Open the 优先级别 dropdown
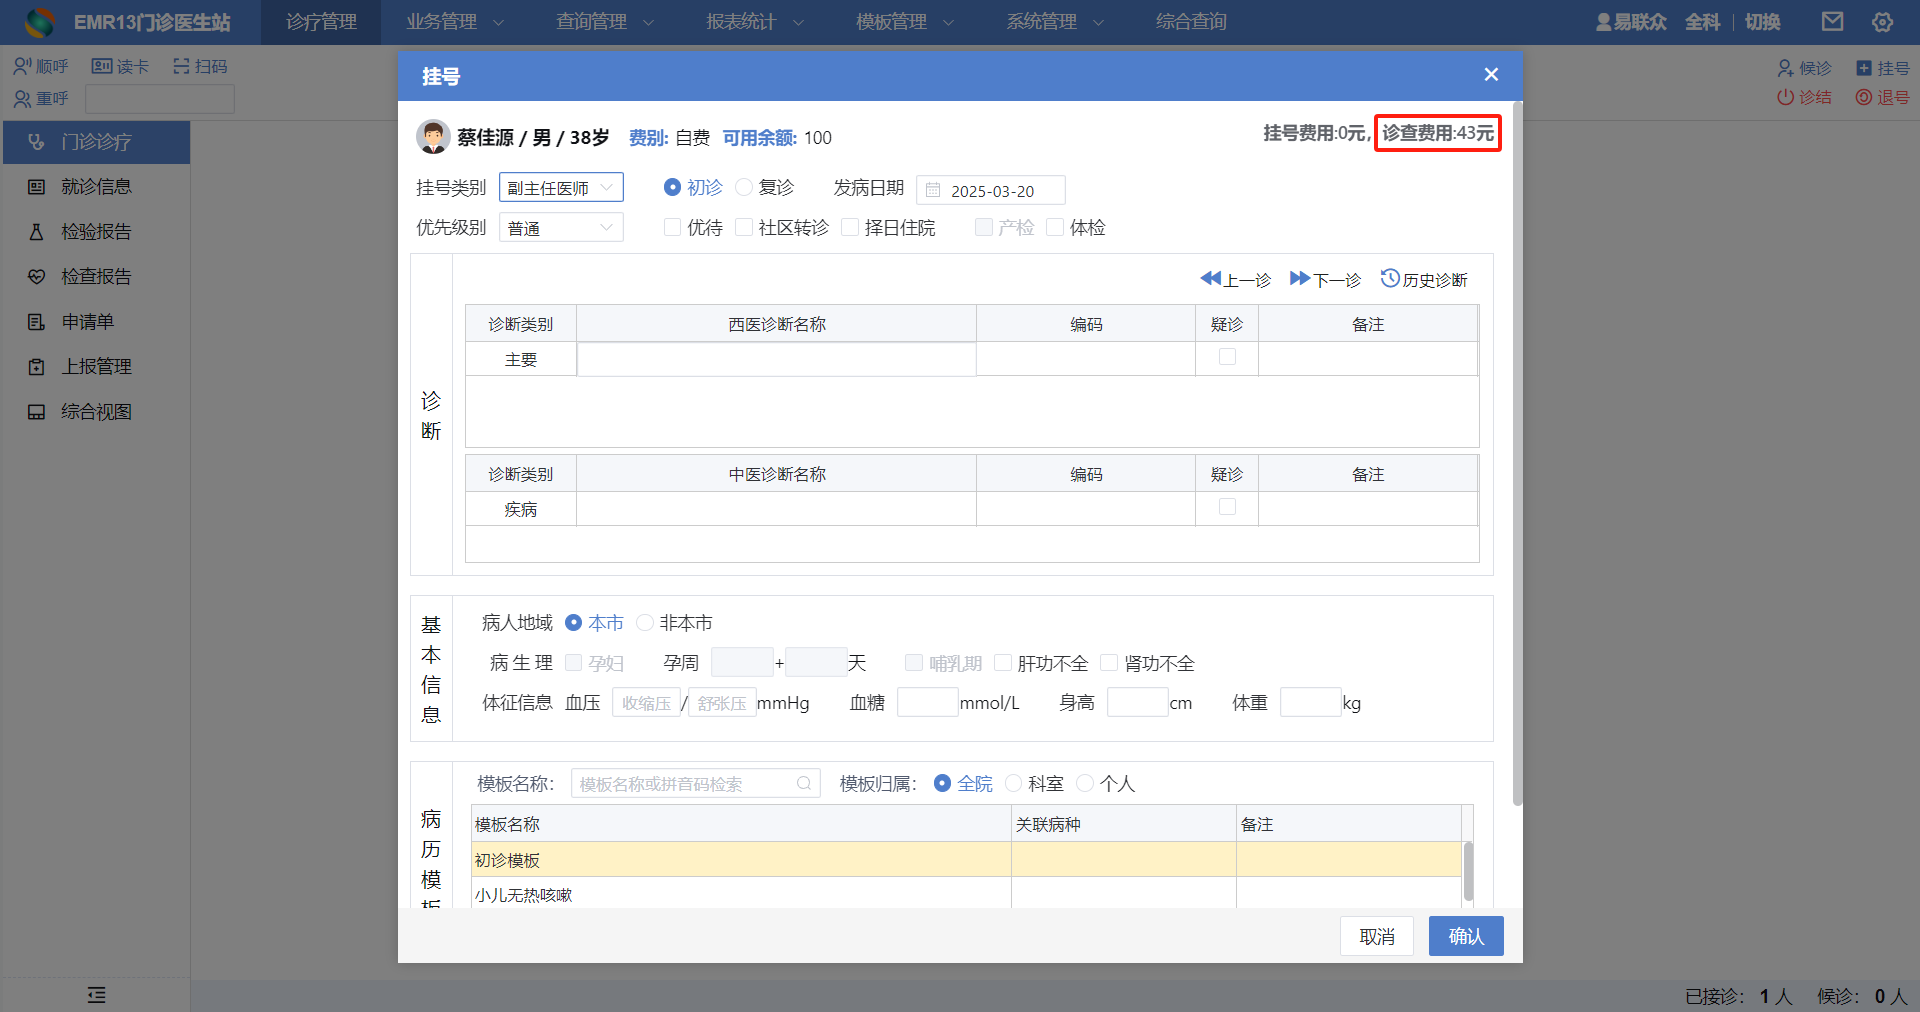The image size is (1920, 1012). coord(561,228)
